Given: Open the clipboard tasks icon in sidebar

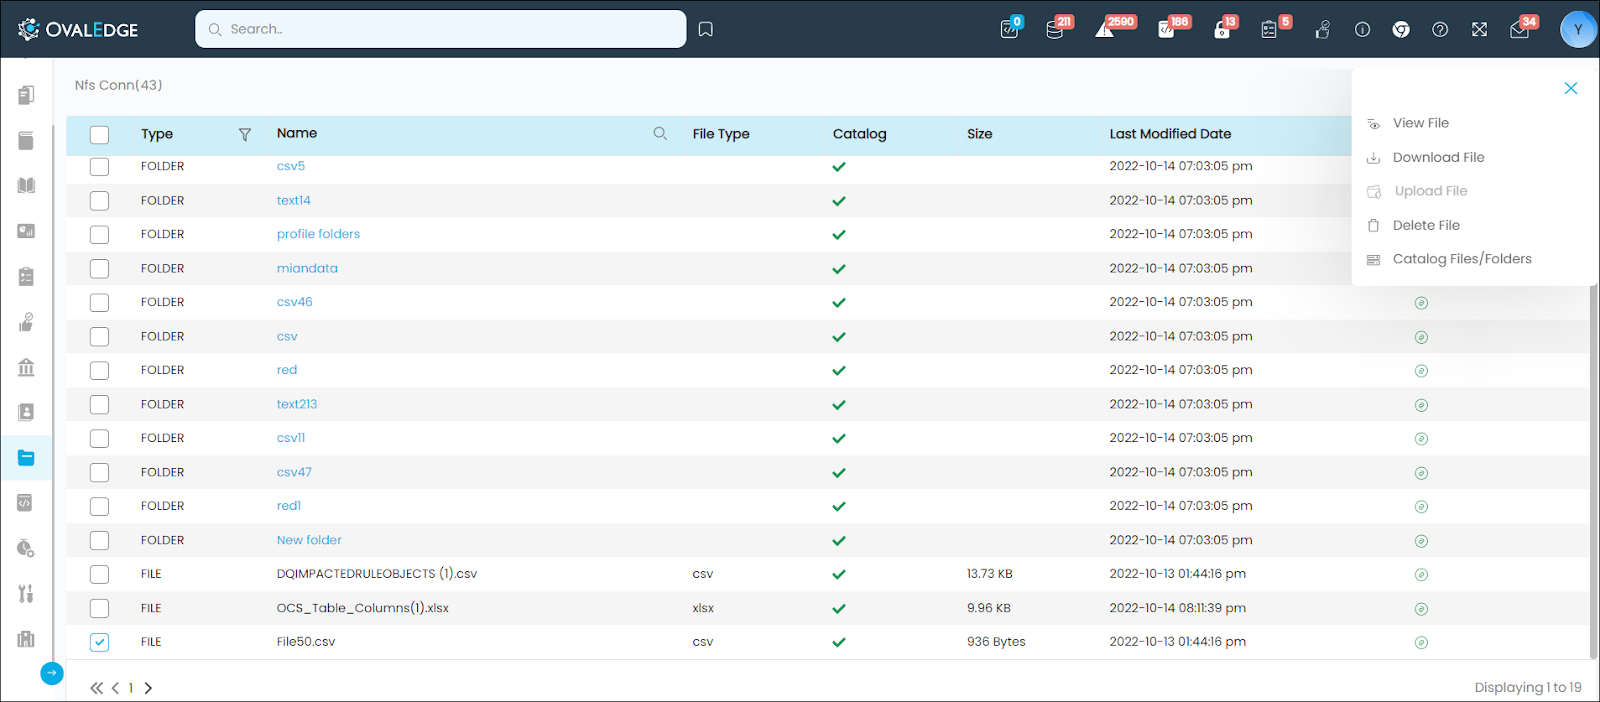Looking at the screenshot, I should (26, 276).
